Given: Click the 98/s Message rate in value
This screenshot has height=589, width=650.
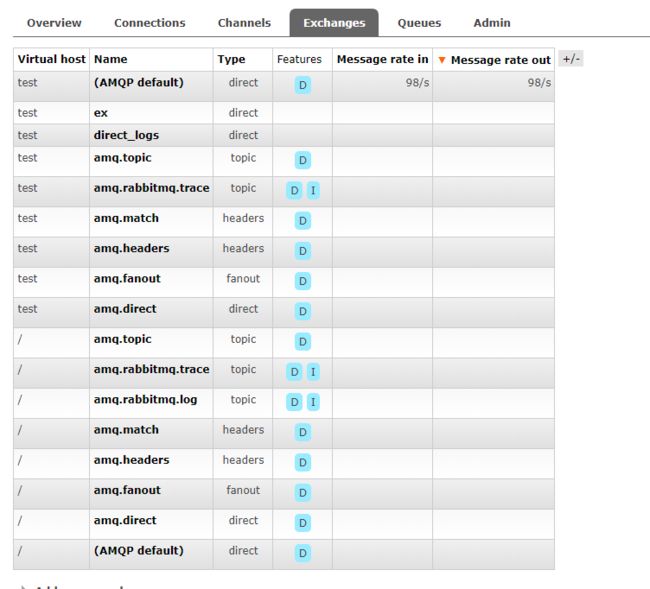Looking at the screenshot, I should point(417,83).
